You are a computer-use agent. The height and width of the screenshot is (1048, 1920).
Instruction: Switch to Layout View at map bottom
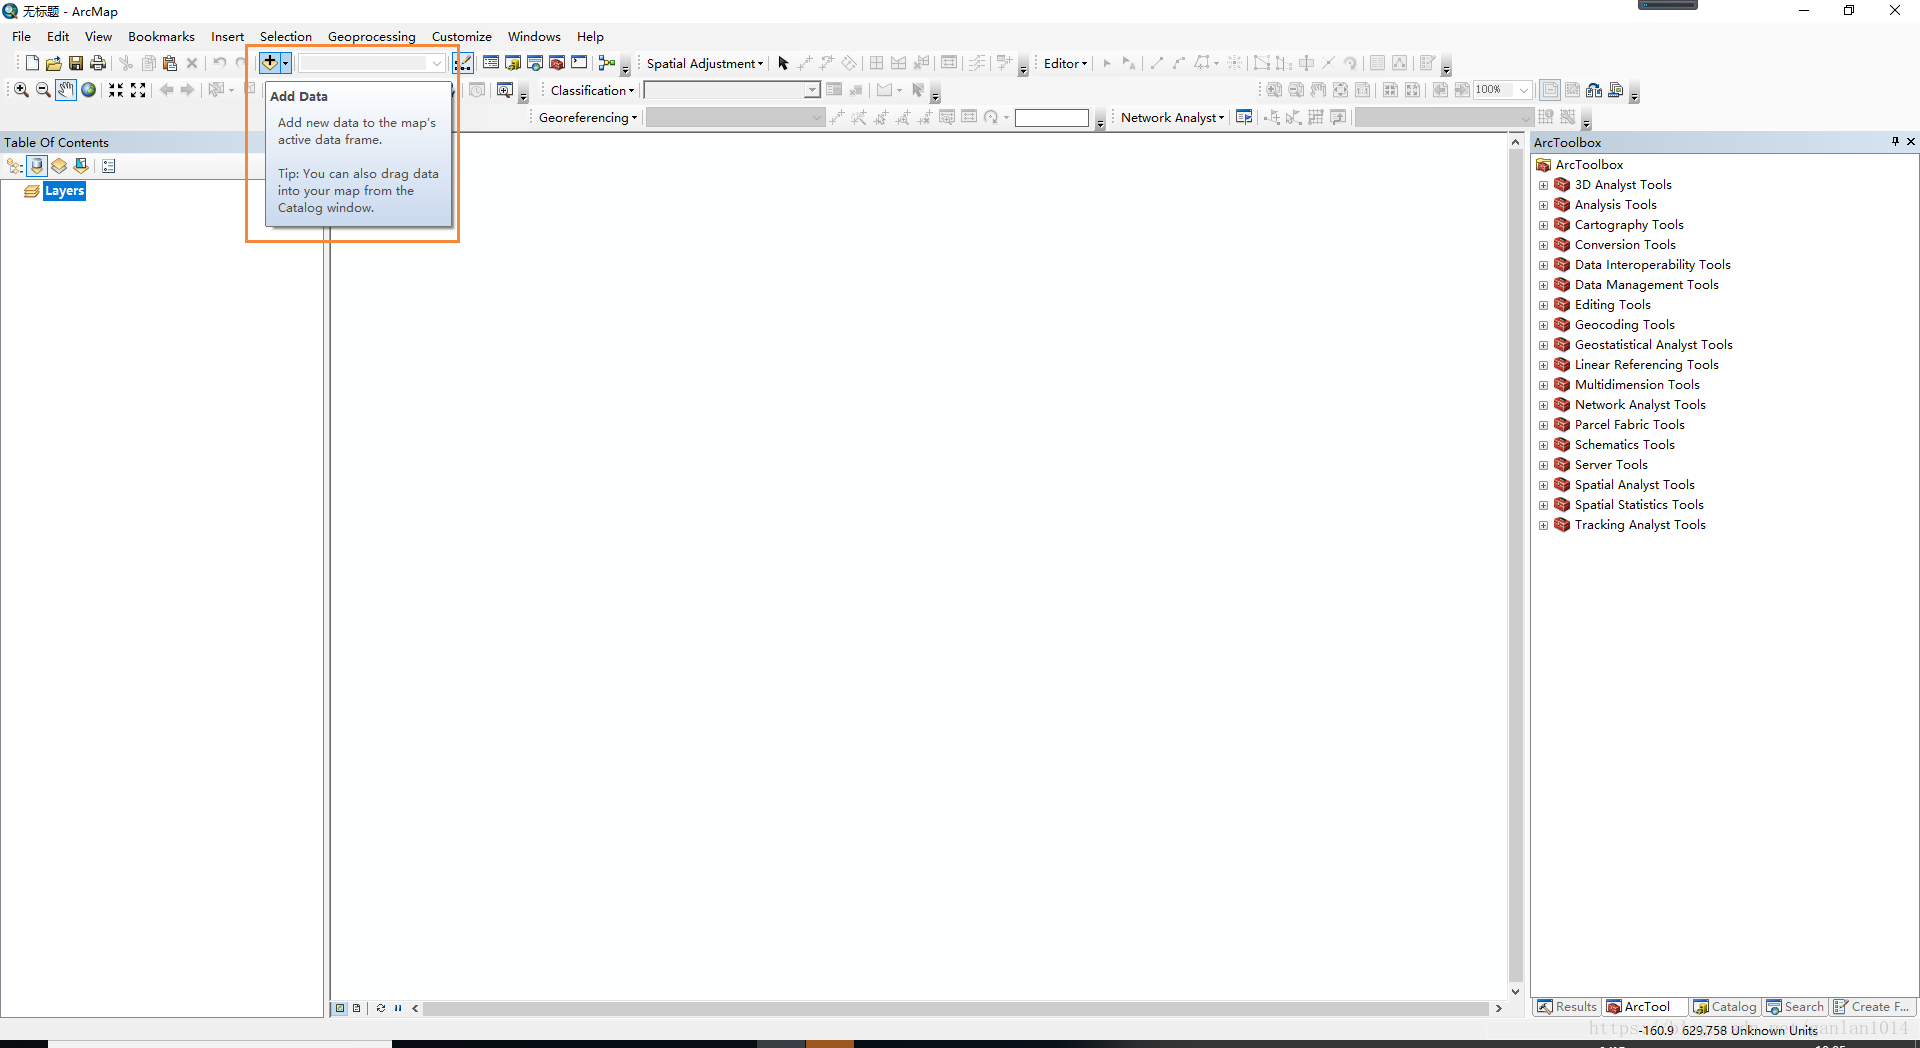click(x=357, y=1008)
